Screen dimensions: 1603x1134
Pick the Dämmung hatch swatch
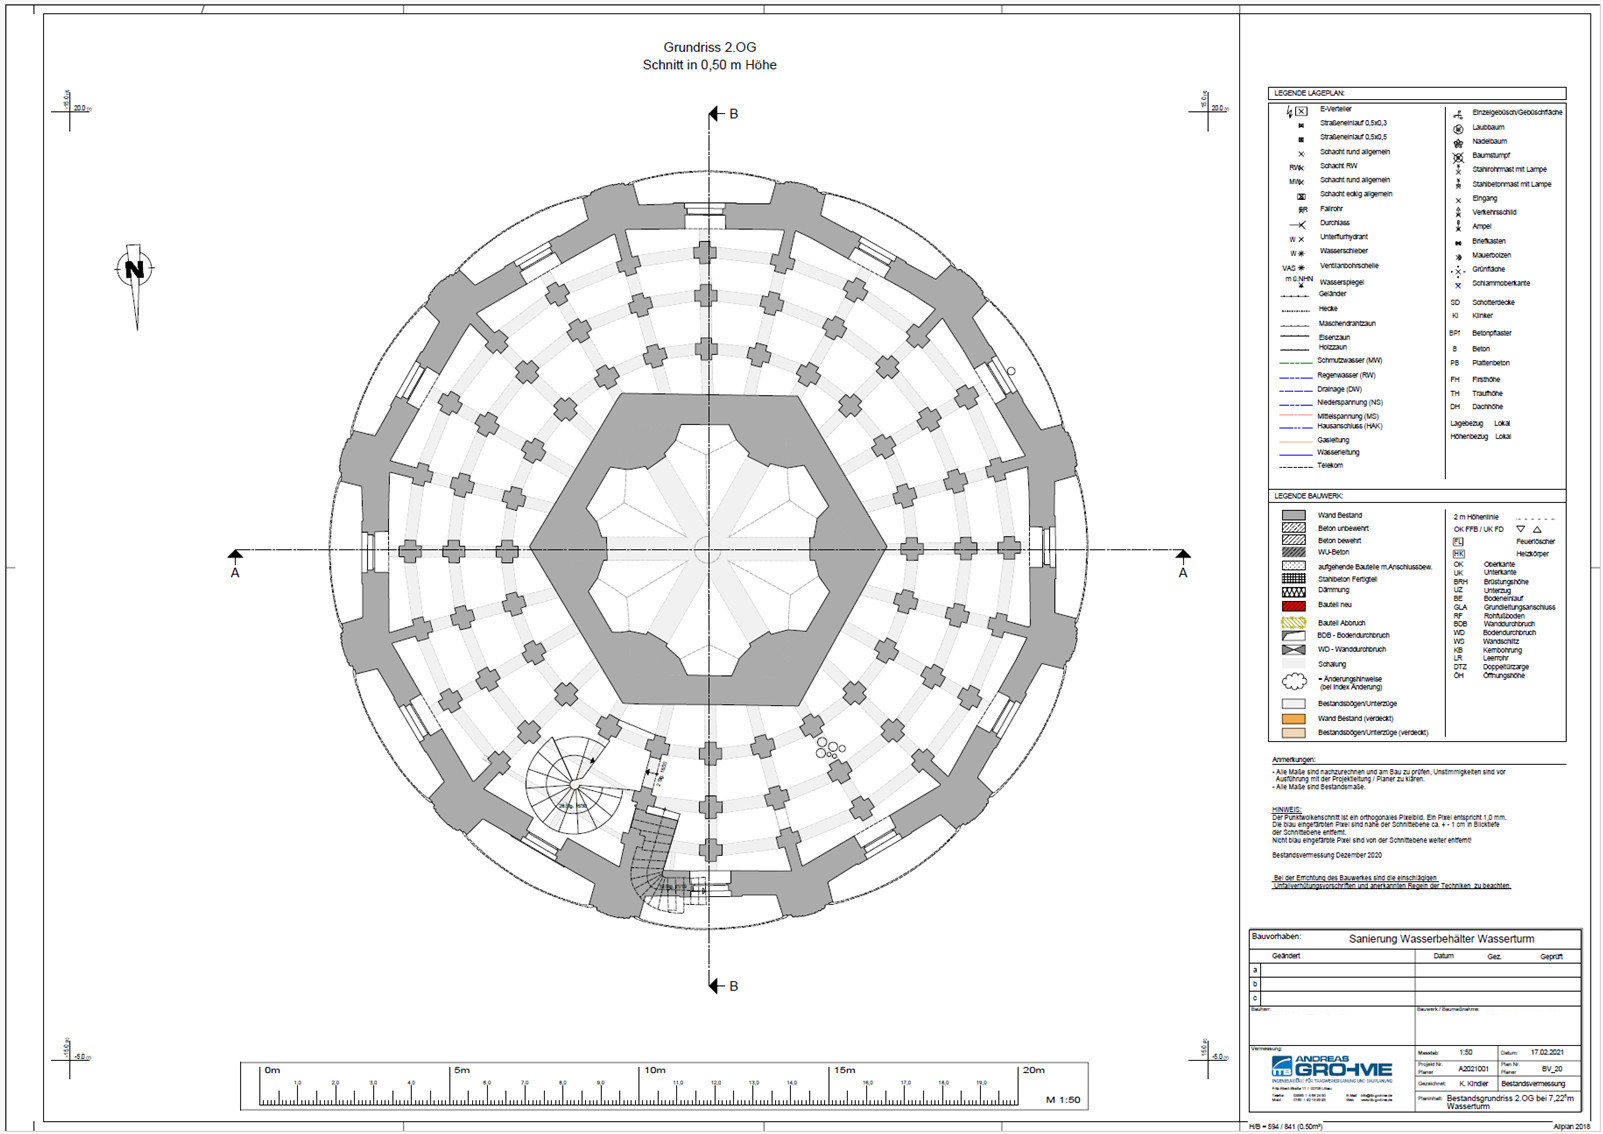coord(1294,592)
